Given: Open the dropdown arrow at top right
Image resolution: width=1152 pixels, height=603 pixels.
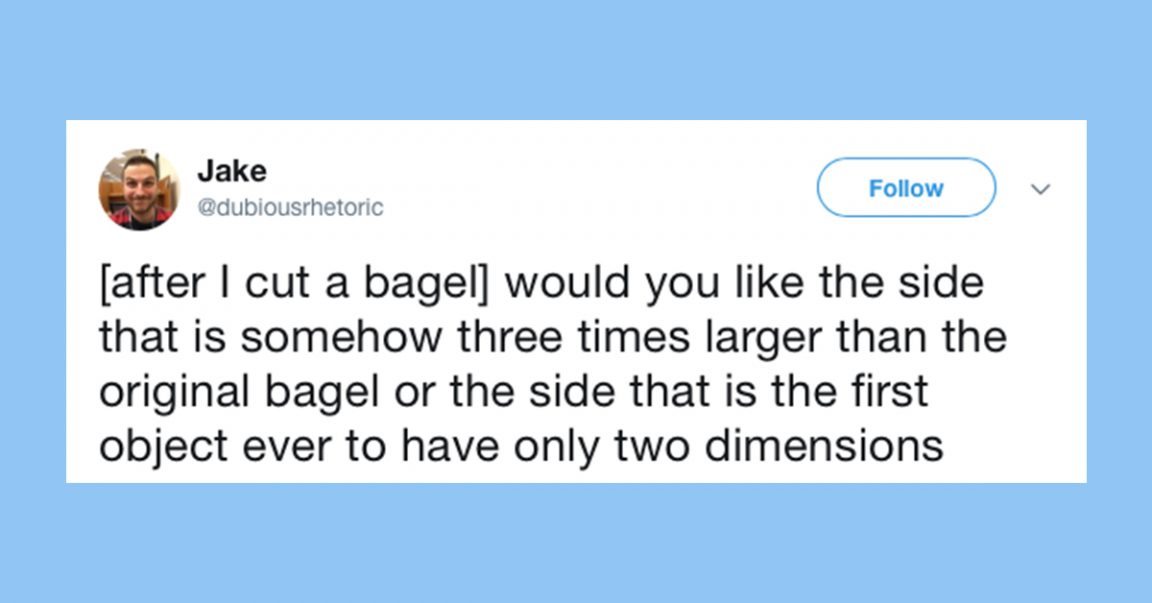Looking at the screenshot, I should [x=1041, y=188].
